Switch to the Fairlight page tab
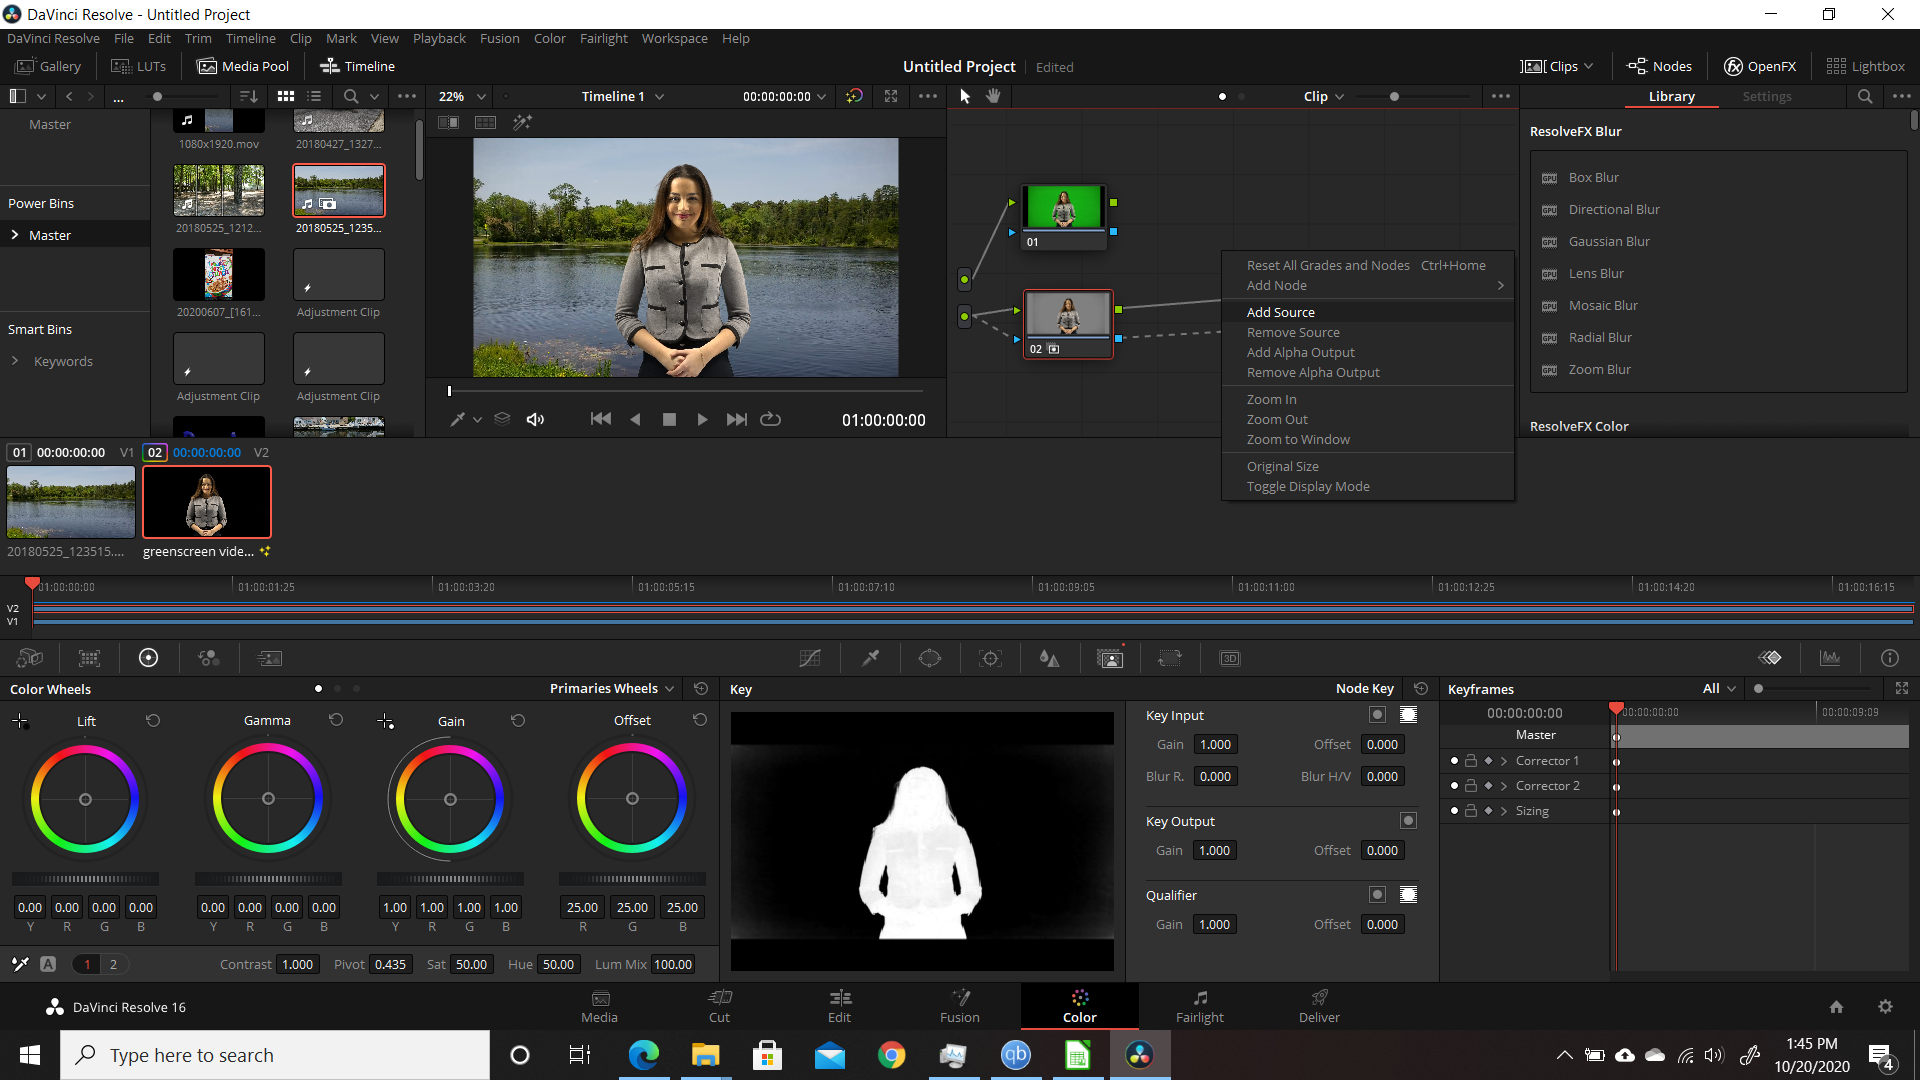The height and width of the screenshot is (1080, 1920). coord(1199,1006)
